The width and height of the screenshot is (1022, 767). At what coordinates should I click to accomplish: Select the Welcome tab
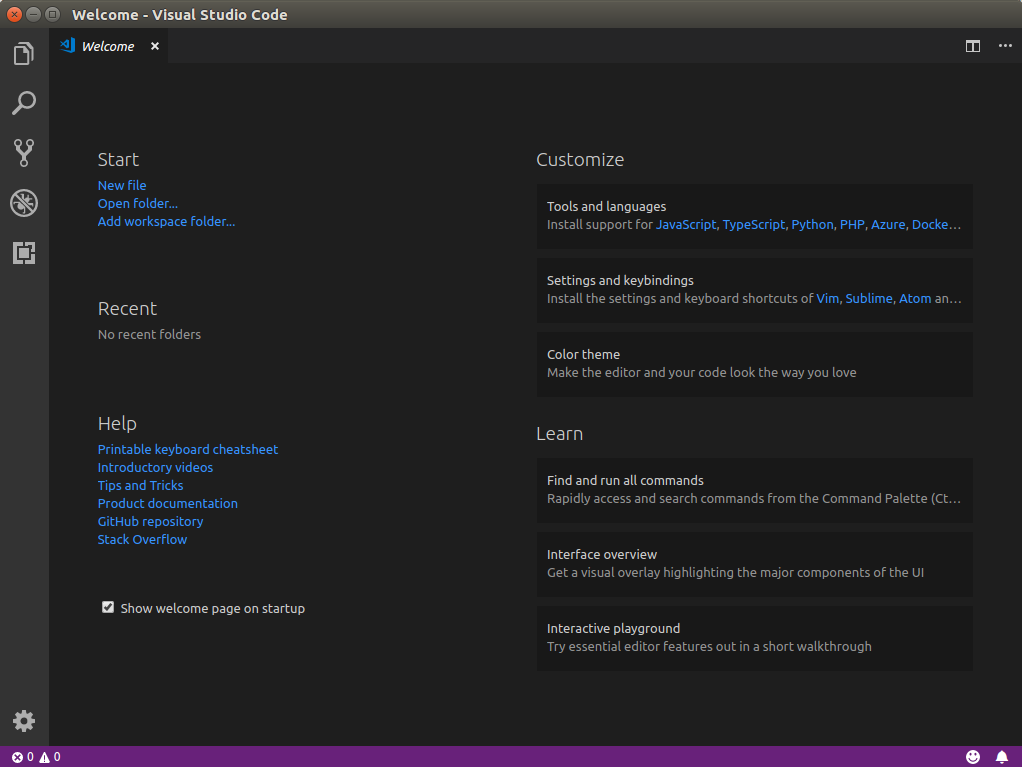pyautogui.click(x=107, y=46)
